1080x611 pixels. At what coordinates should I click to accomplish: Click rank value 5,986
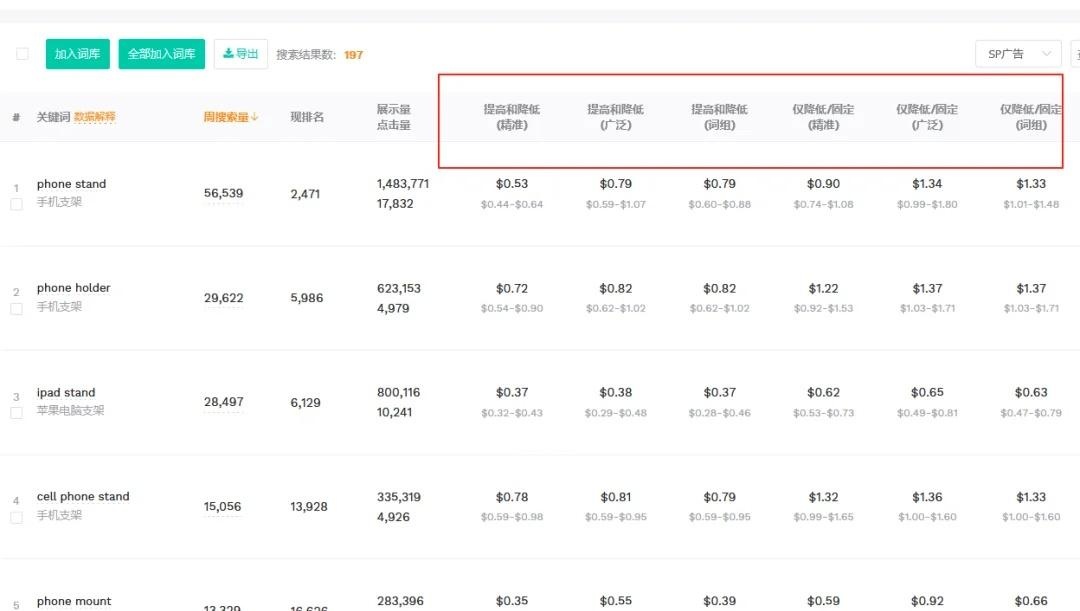tap(307, 298)
